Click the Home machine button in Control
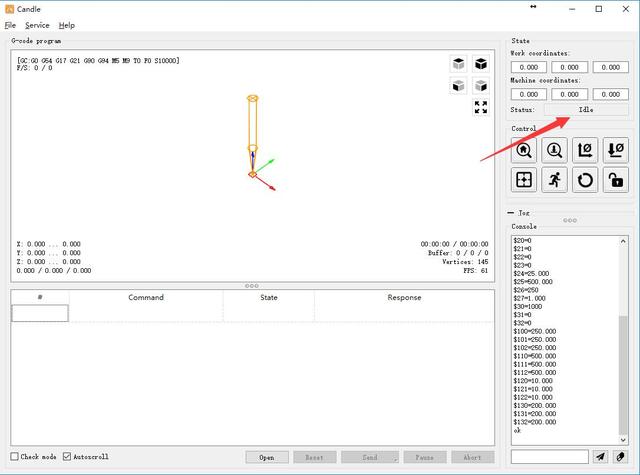The width and height of the screenshot is (640, 475). coord(524,150)
